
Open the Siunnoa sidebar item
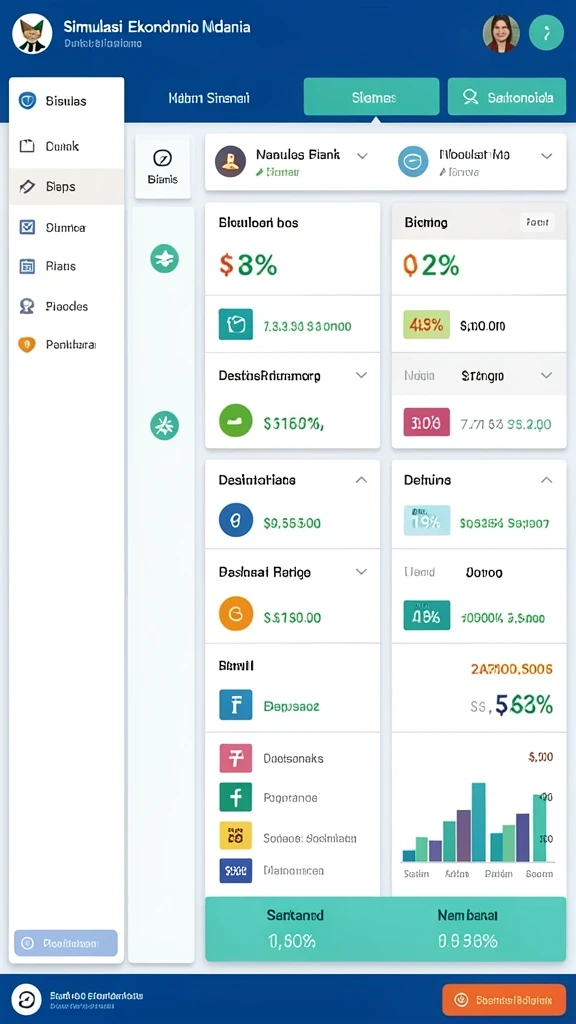pos(66,227)
